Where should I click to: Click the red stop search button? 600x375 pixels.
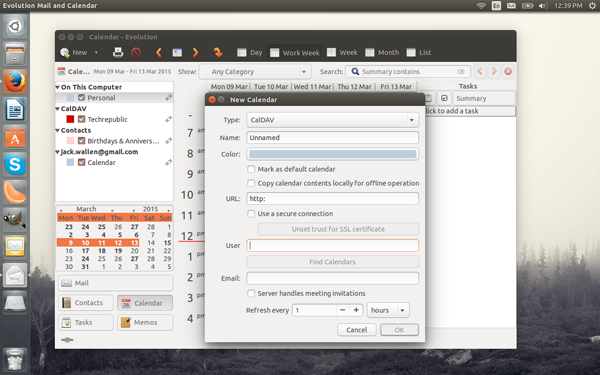(508, 72)
